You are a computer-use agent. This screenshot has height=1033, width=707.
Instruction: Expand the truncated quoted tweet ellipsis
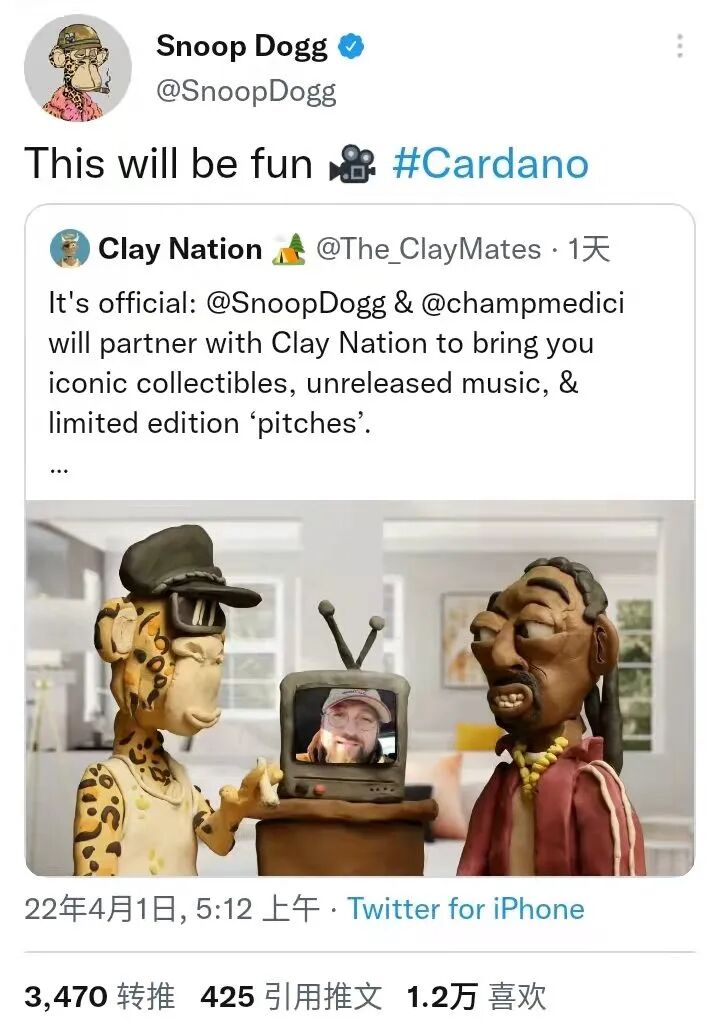pyautogui.click(x=59, y=470)
